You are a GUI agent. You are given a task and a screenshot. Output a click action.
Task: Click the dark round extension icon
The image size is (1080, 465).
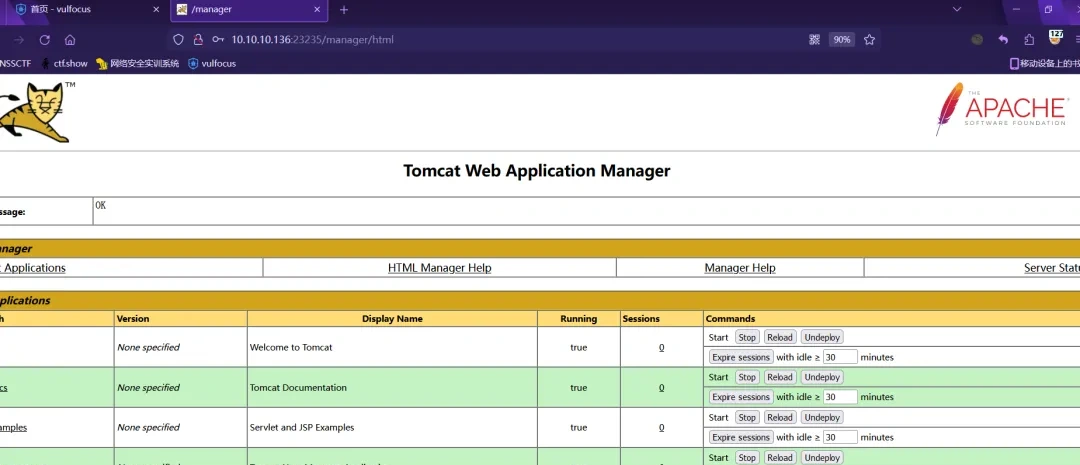(977, 40)
